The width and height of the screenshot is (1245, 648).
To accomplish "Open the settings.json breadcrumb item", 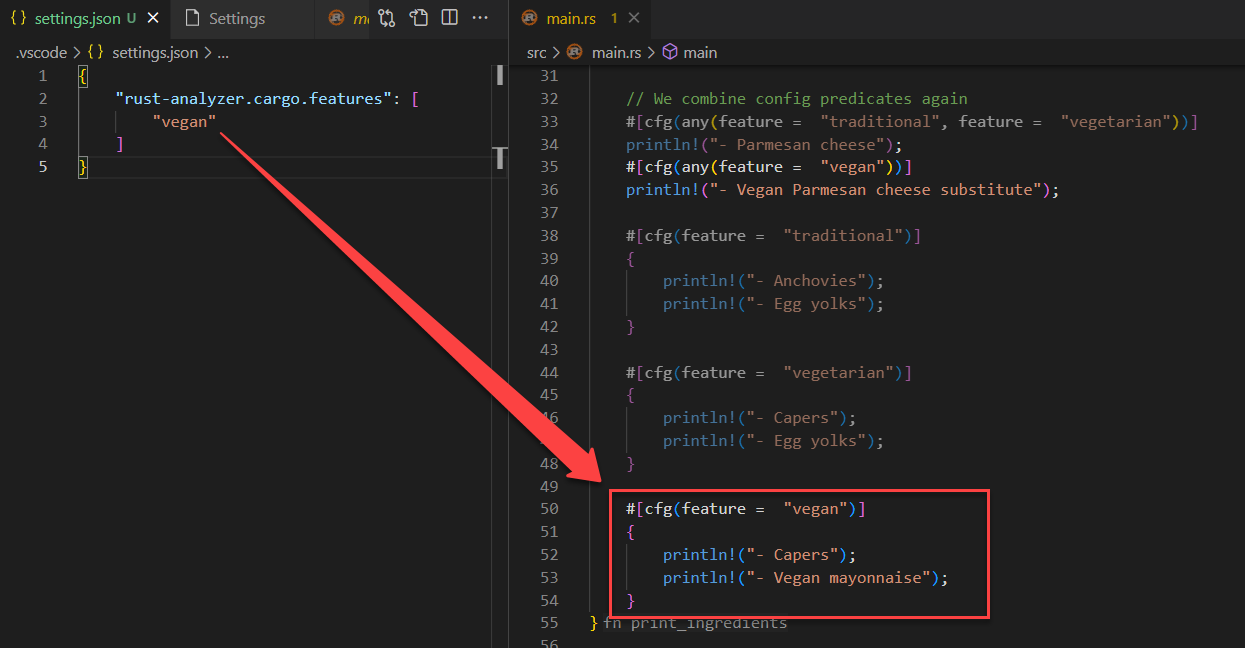I will pos(154,52).
